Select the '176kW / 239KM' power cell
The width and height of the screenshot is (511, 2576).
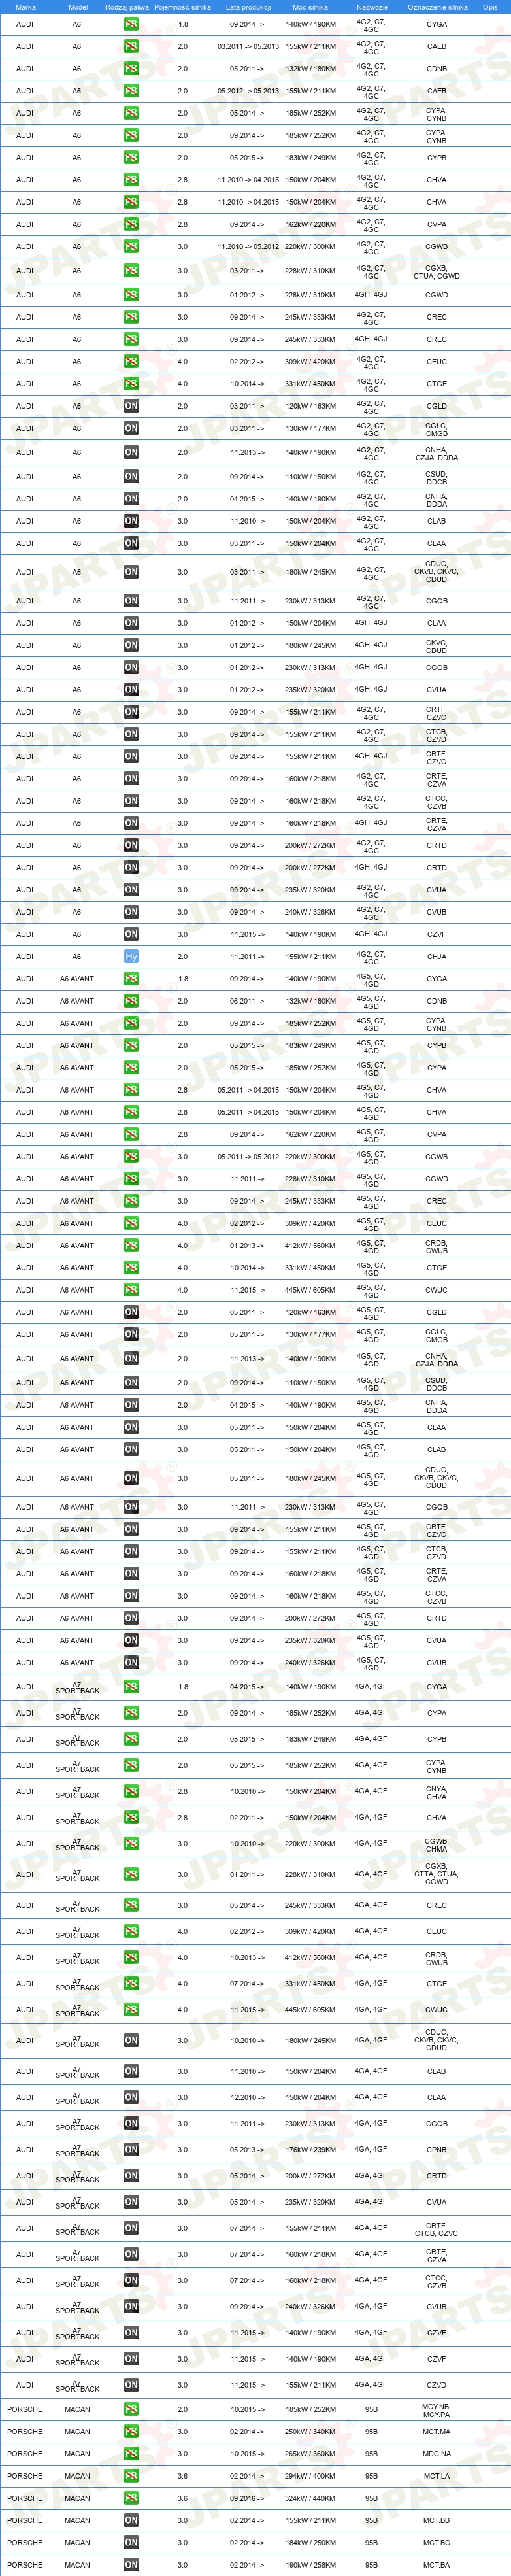[310, 2149]
